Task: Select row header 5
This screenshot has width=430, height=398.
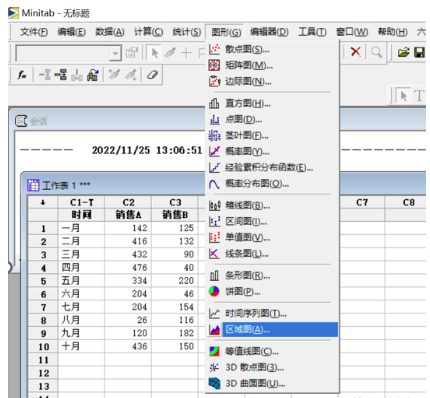Action: coord(43,281)
